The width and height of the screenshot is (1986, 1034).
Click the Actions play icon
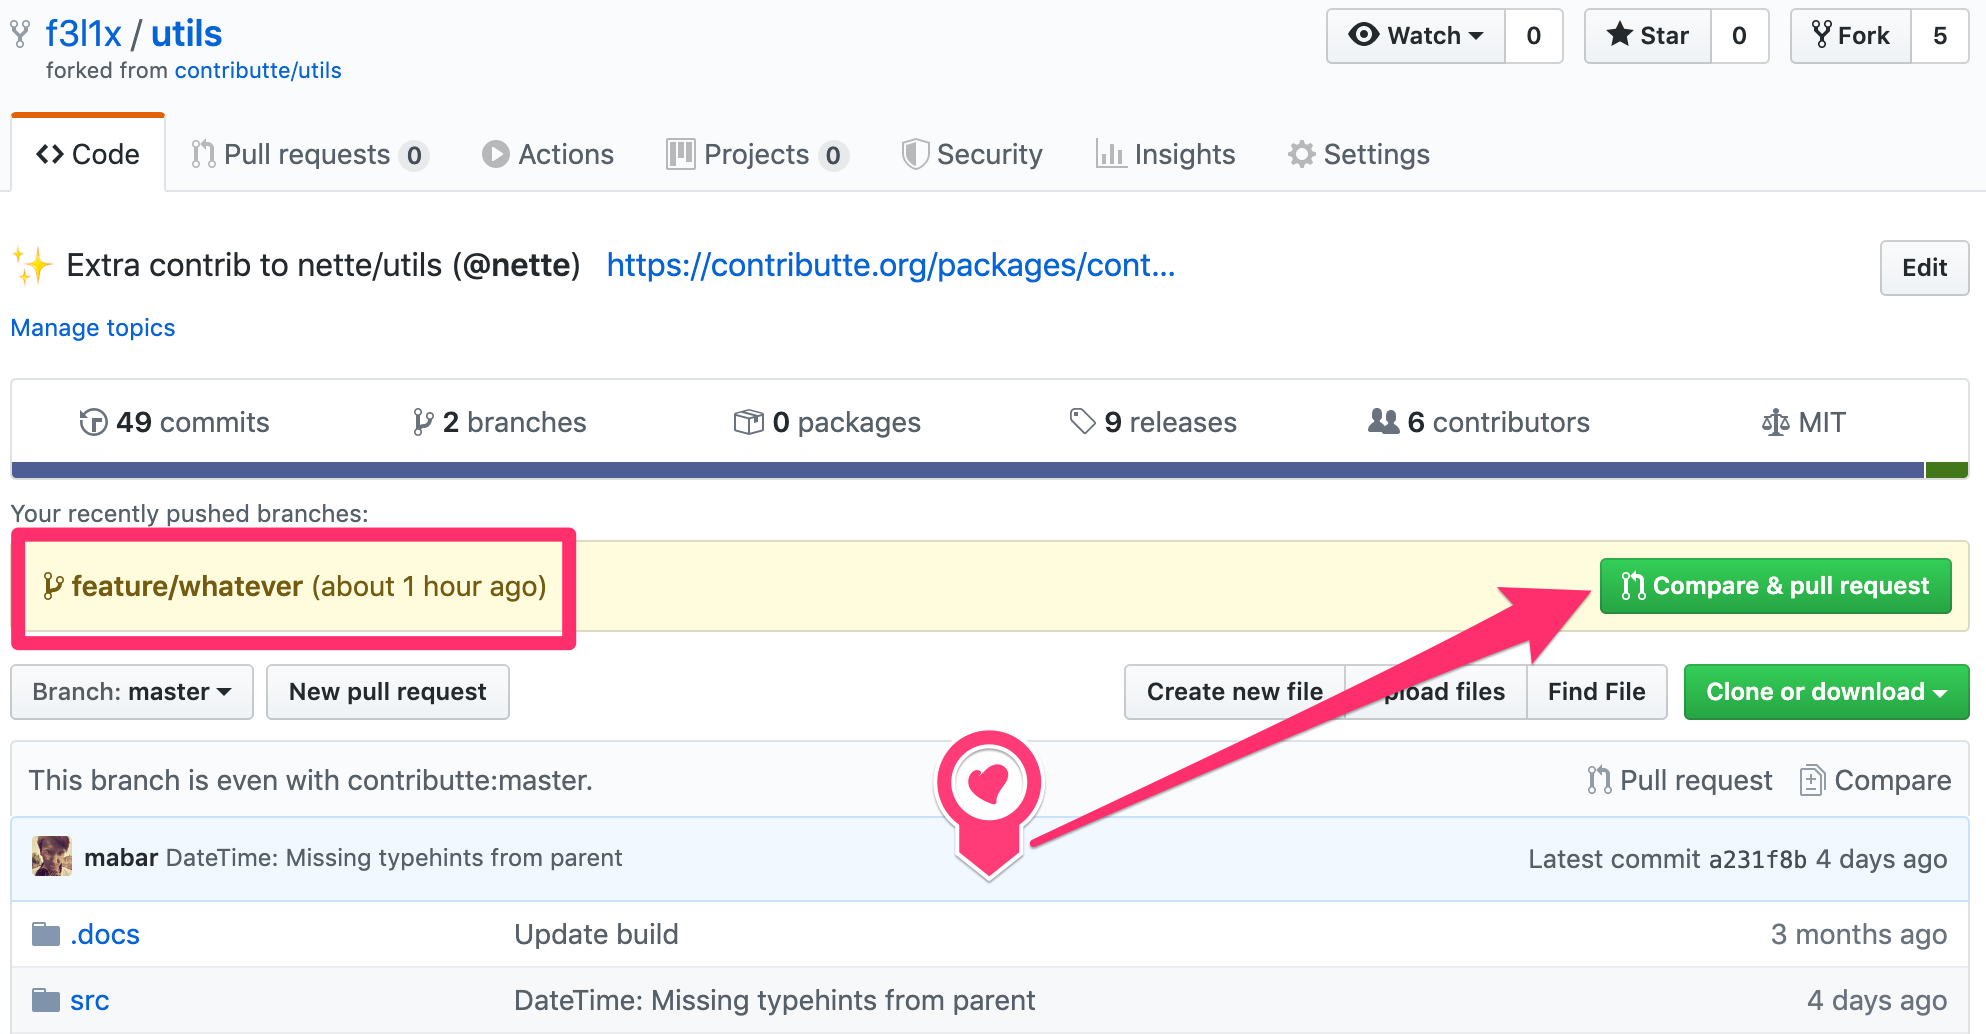coord(495,154)
